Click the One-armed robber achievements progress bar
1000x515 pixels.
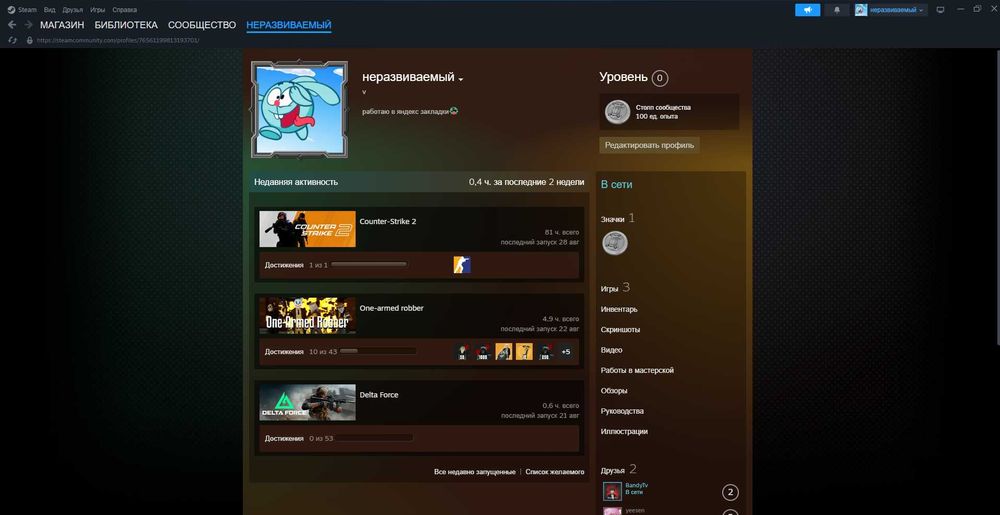[x=378, y=351]
